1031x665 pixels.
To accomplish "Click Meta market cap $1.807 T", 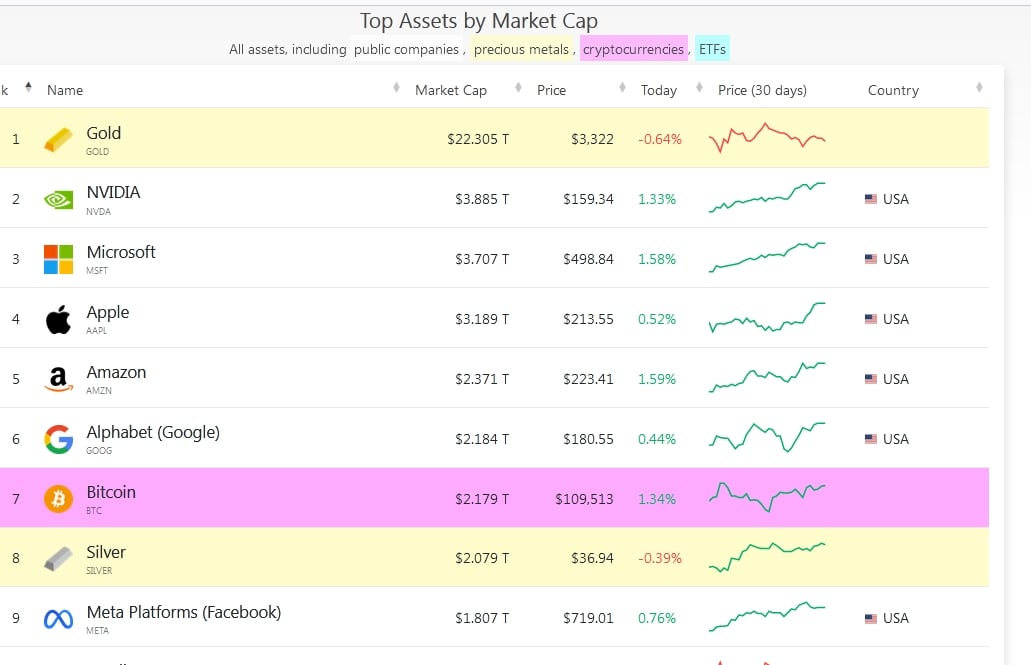I will pyautogui.click(x=482, y=618).
